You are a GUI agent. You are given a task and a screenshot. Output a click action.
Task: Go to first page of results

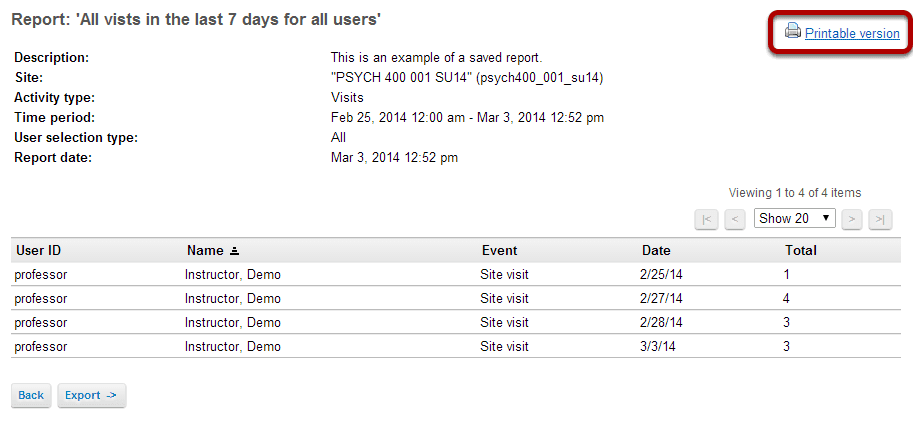pyautogui.click(x=706, y=220)
